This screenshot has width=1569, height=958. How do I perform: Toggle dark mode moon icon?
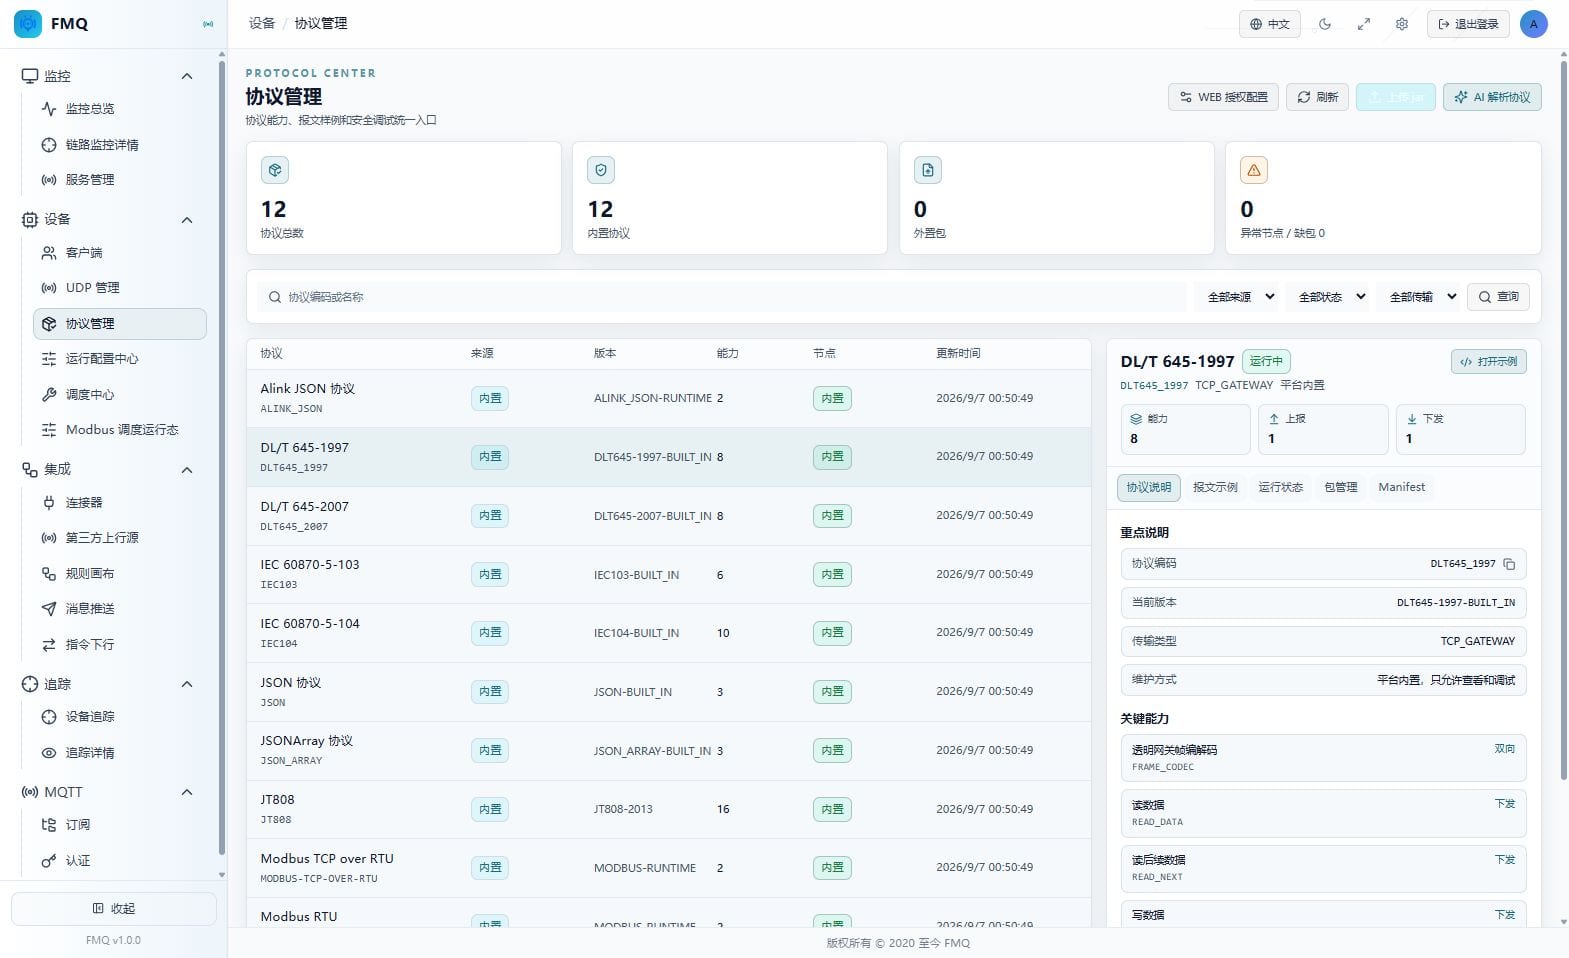click(x=1325, y=24)
